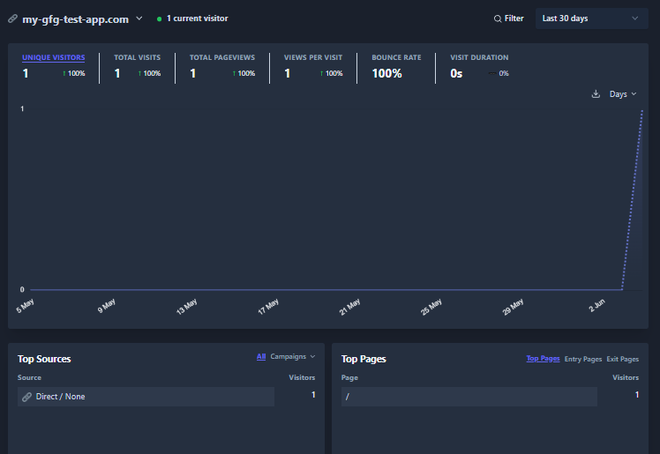Click the 17 May axis label

268,307
